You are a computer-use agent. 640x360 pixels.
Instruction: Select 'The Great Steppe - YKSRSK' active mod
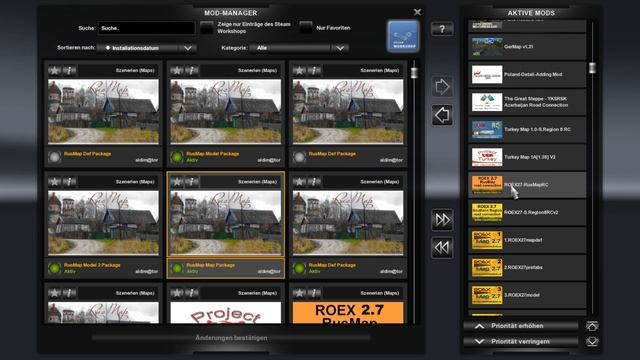click(527, 102)
